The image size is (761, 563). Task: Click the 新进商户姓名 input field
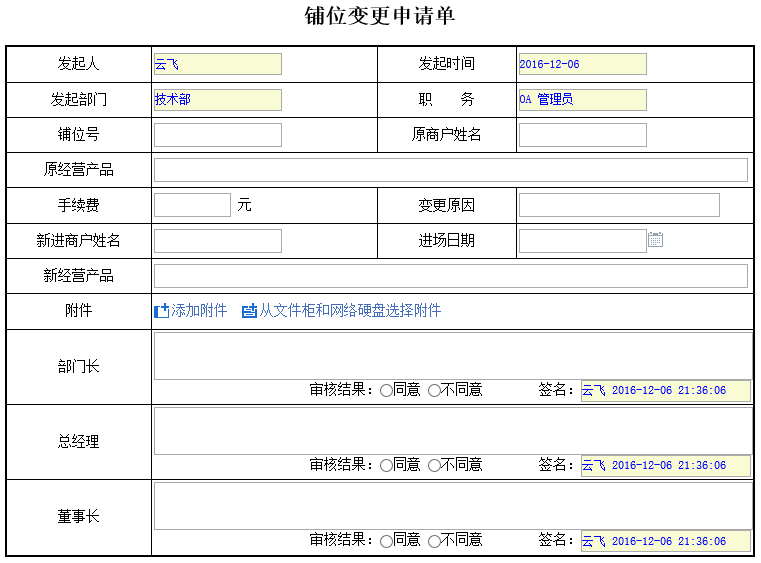click(218, 241)
